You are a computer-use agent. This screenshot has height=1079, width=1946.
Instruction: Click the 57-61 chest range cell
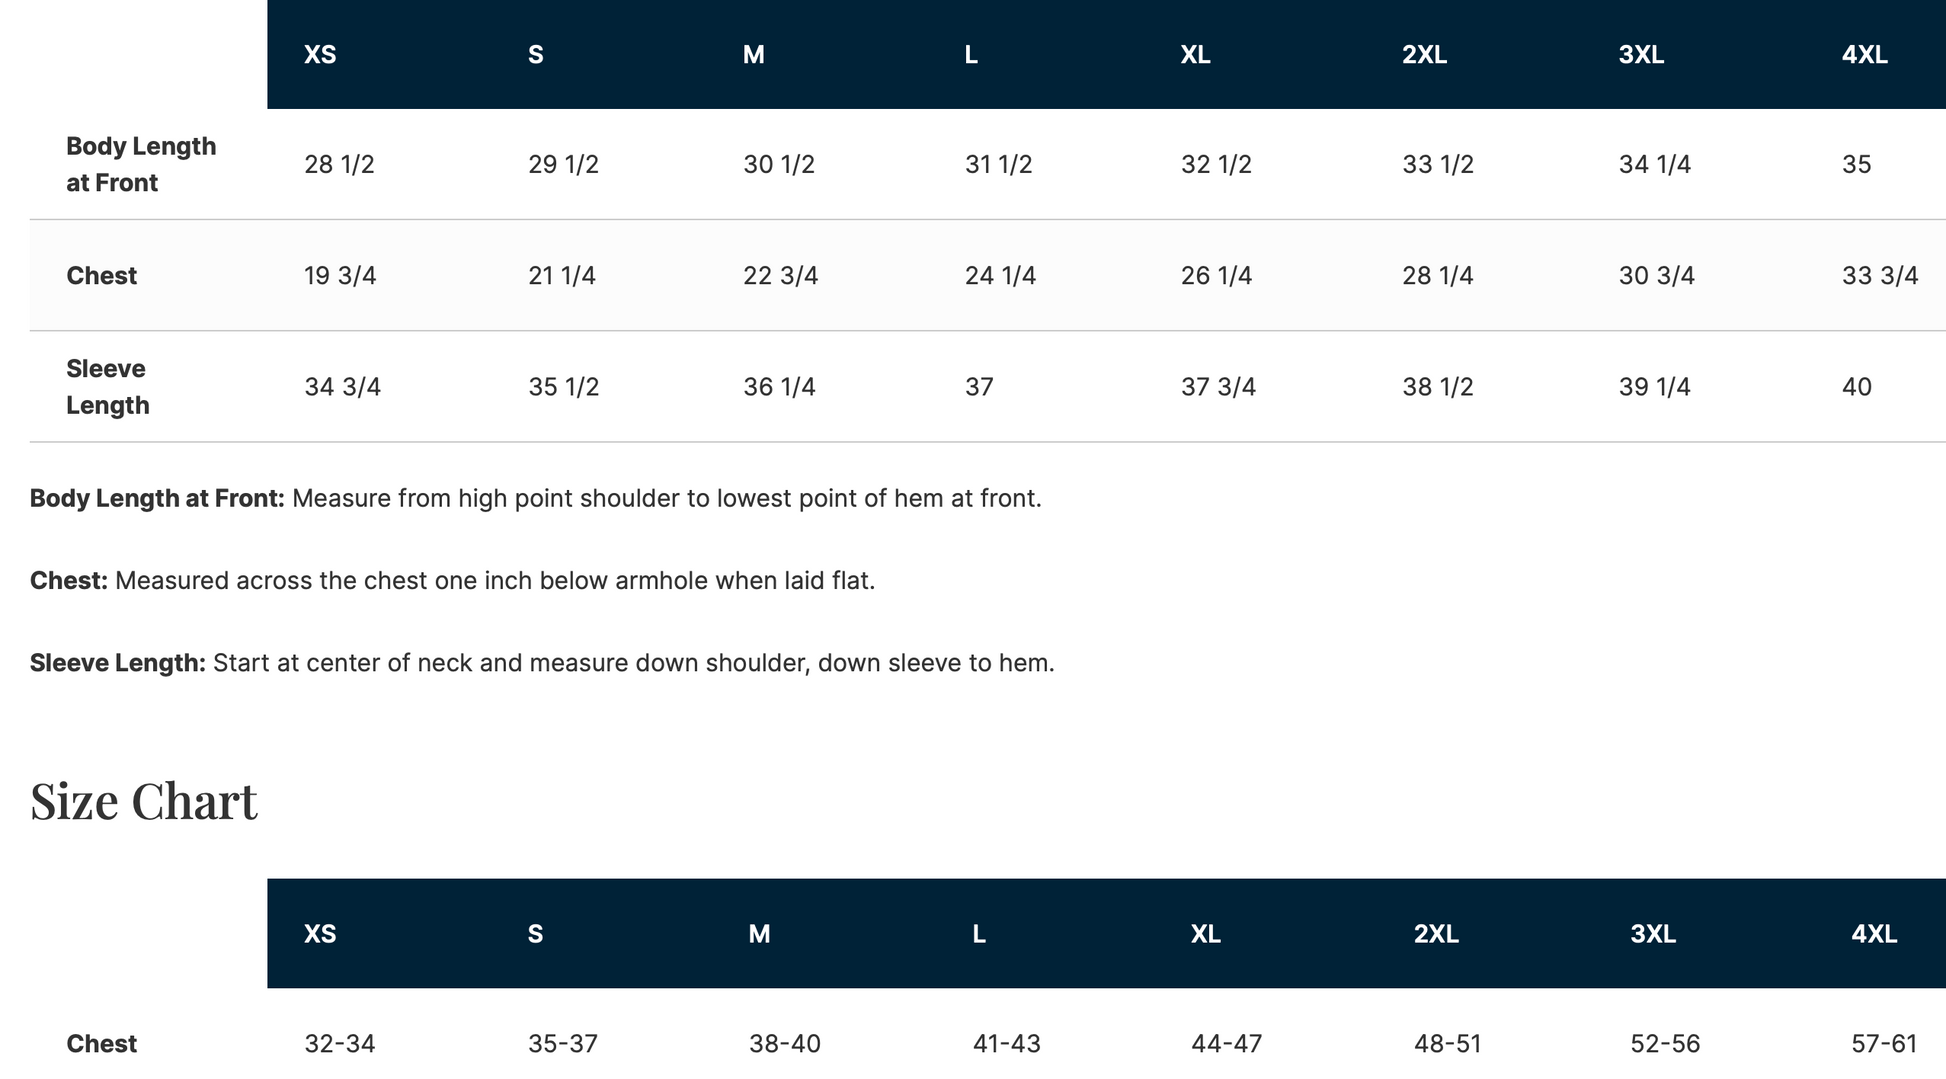point(1884,1044)
